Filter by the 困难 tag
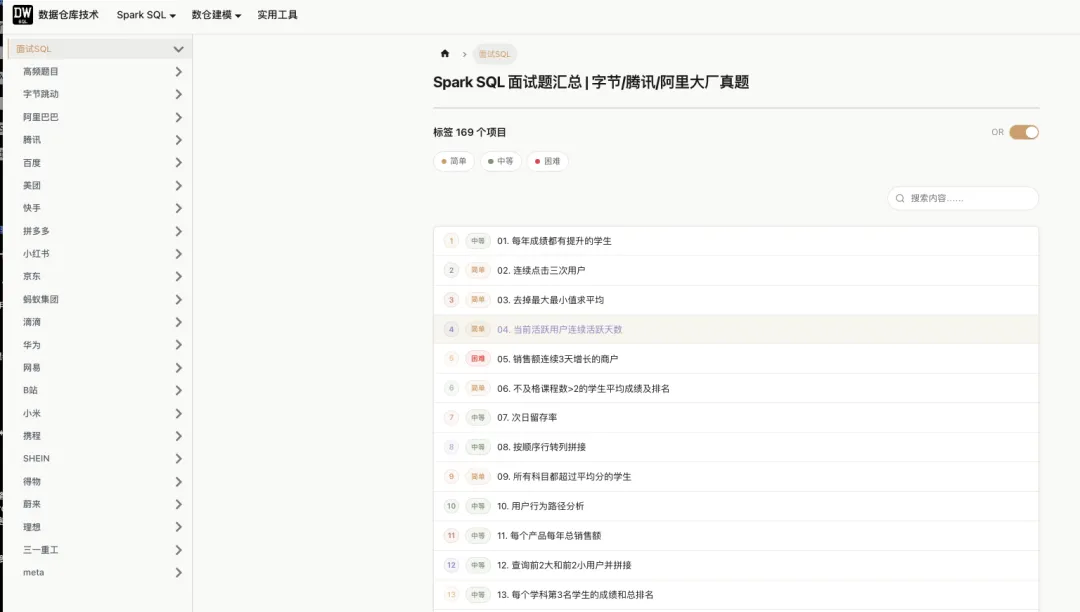The height and width of the screenshot is (612, 1080). [x=548, y=161]
